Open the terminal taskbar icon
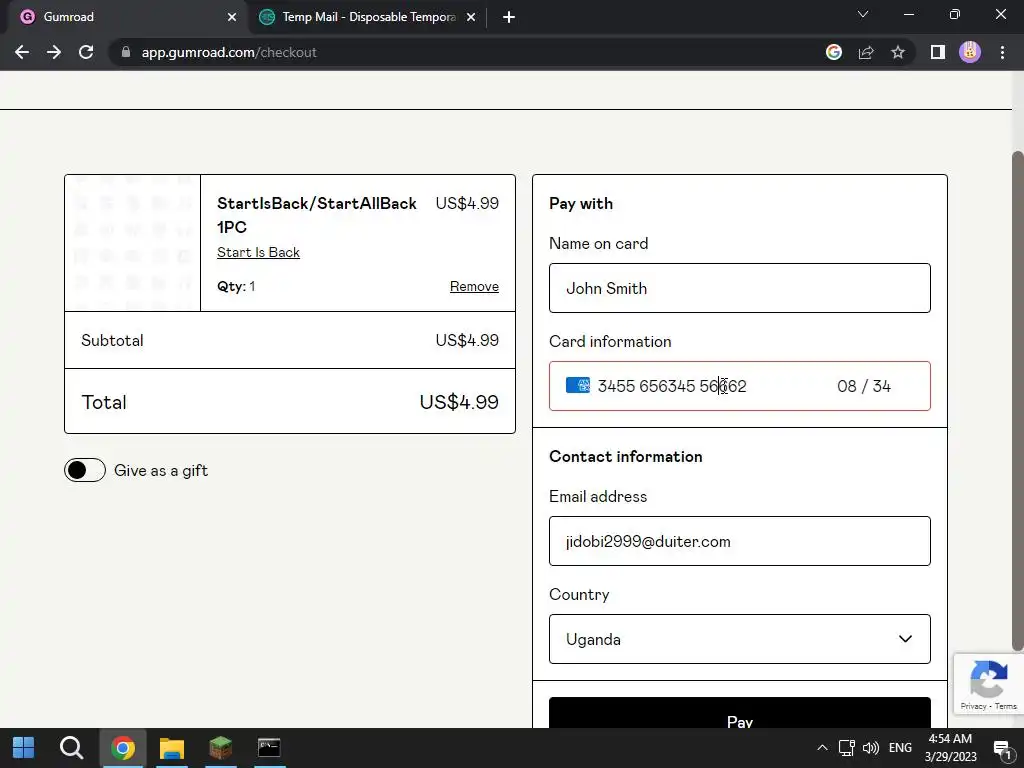The height and width of the screenshot is (768, 1024). (269, 748)
